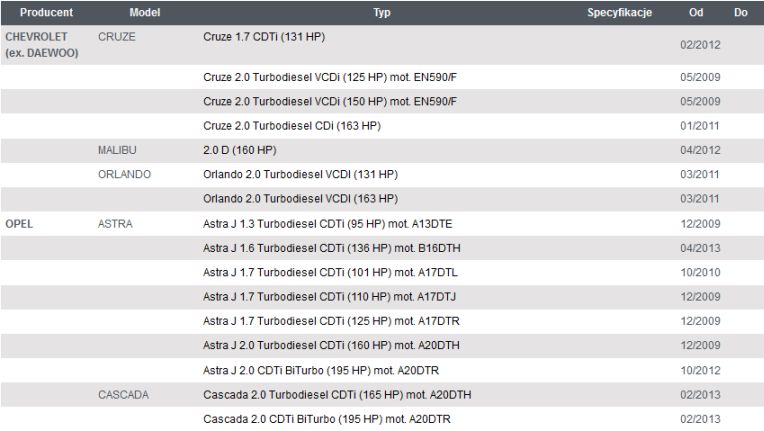Select the CHEVROLET (ex. DAEWOO) producer cell
This screenshot has height=431, width=764.
click(42, 45)
